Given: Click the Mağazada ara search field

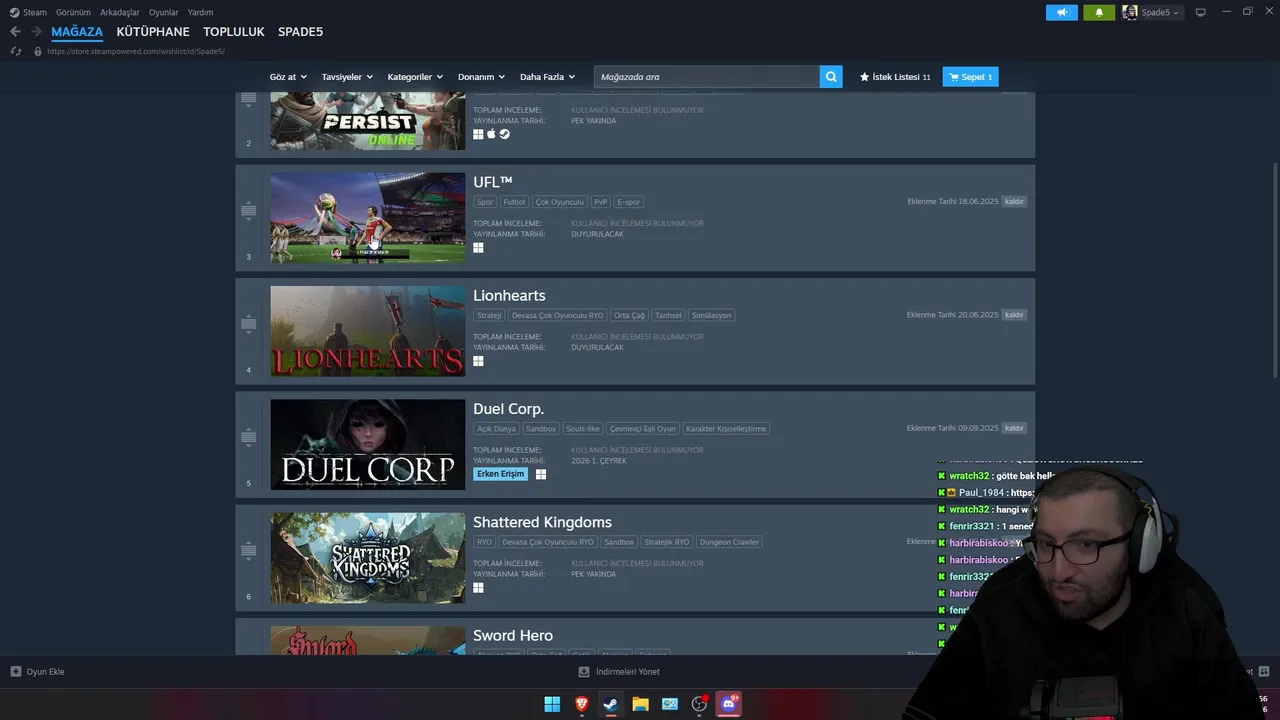Looking at the screenshot, I should tap(707, 77).
